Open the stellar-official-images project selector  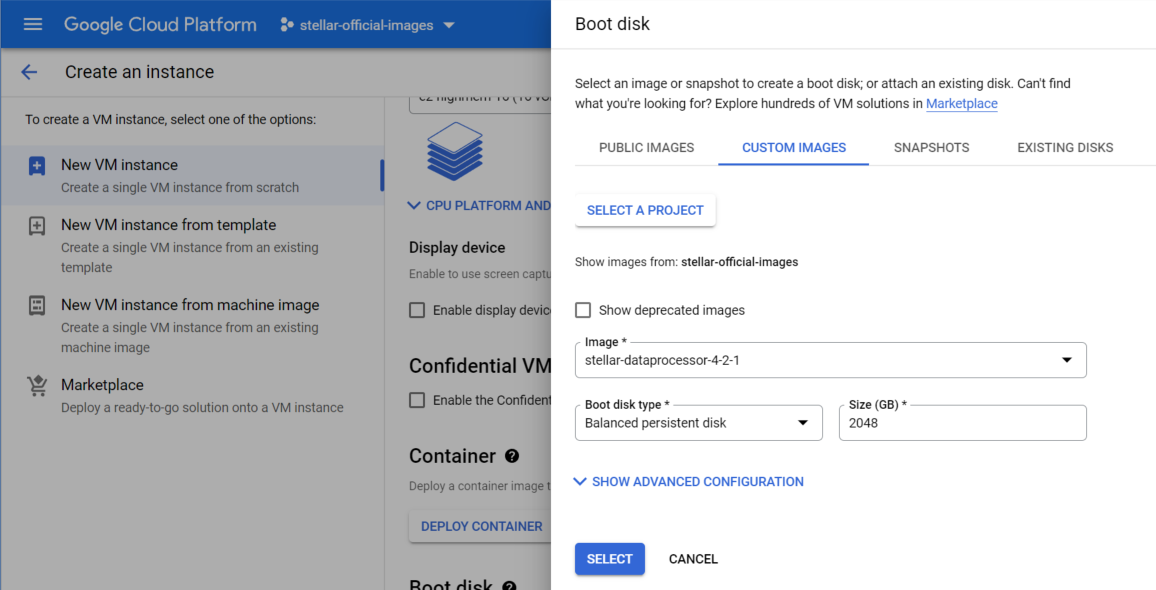pyautogui.click(x=366, y=25)
